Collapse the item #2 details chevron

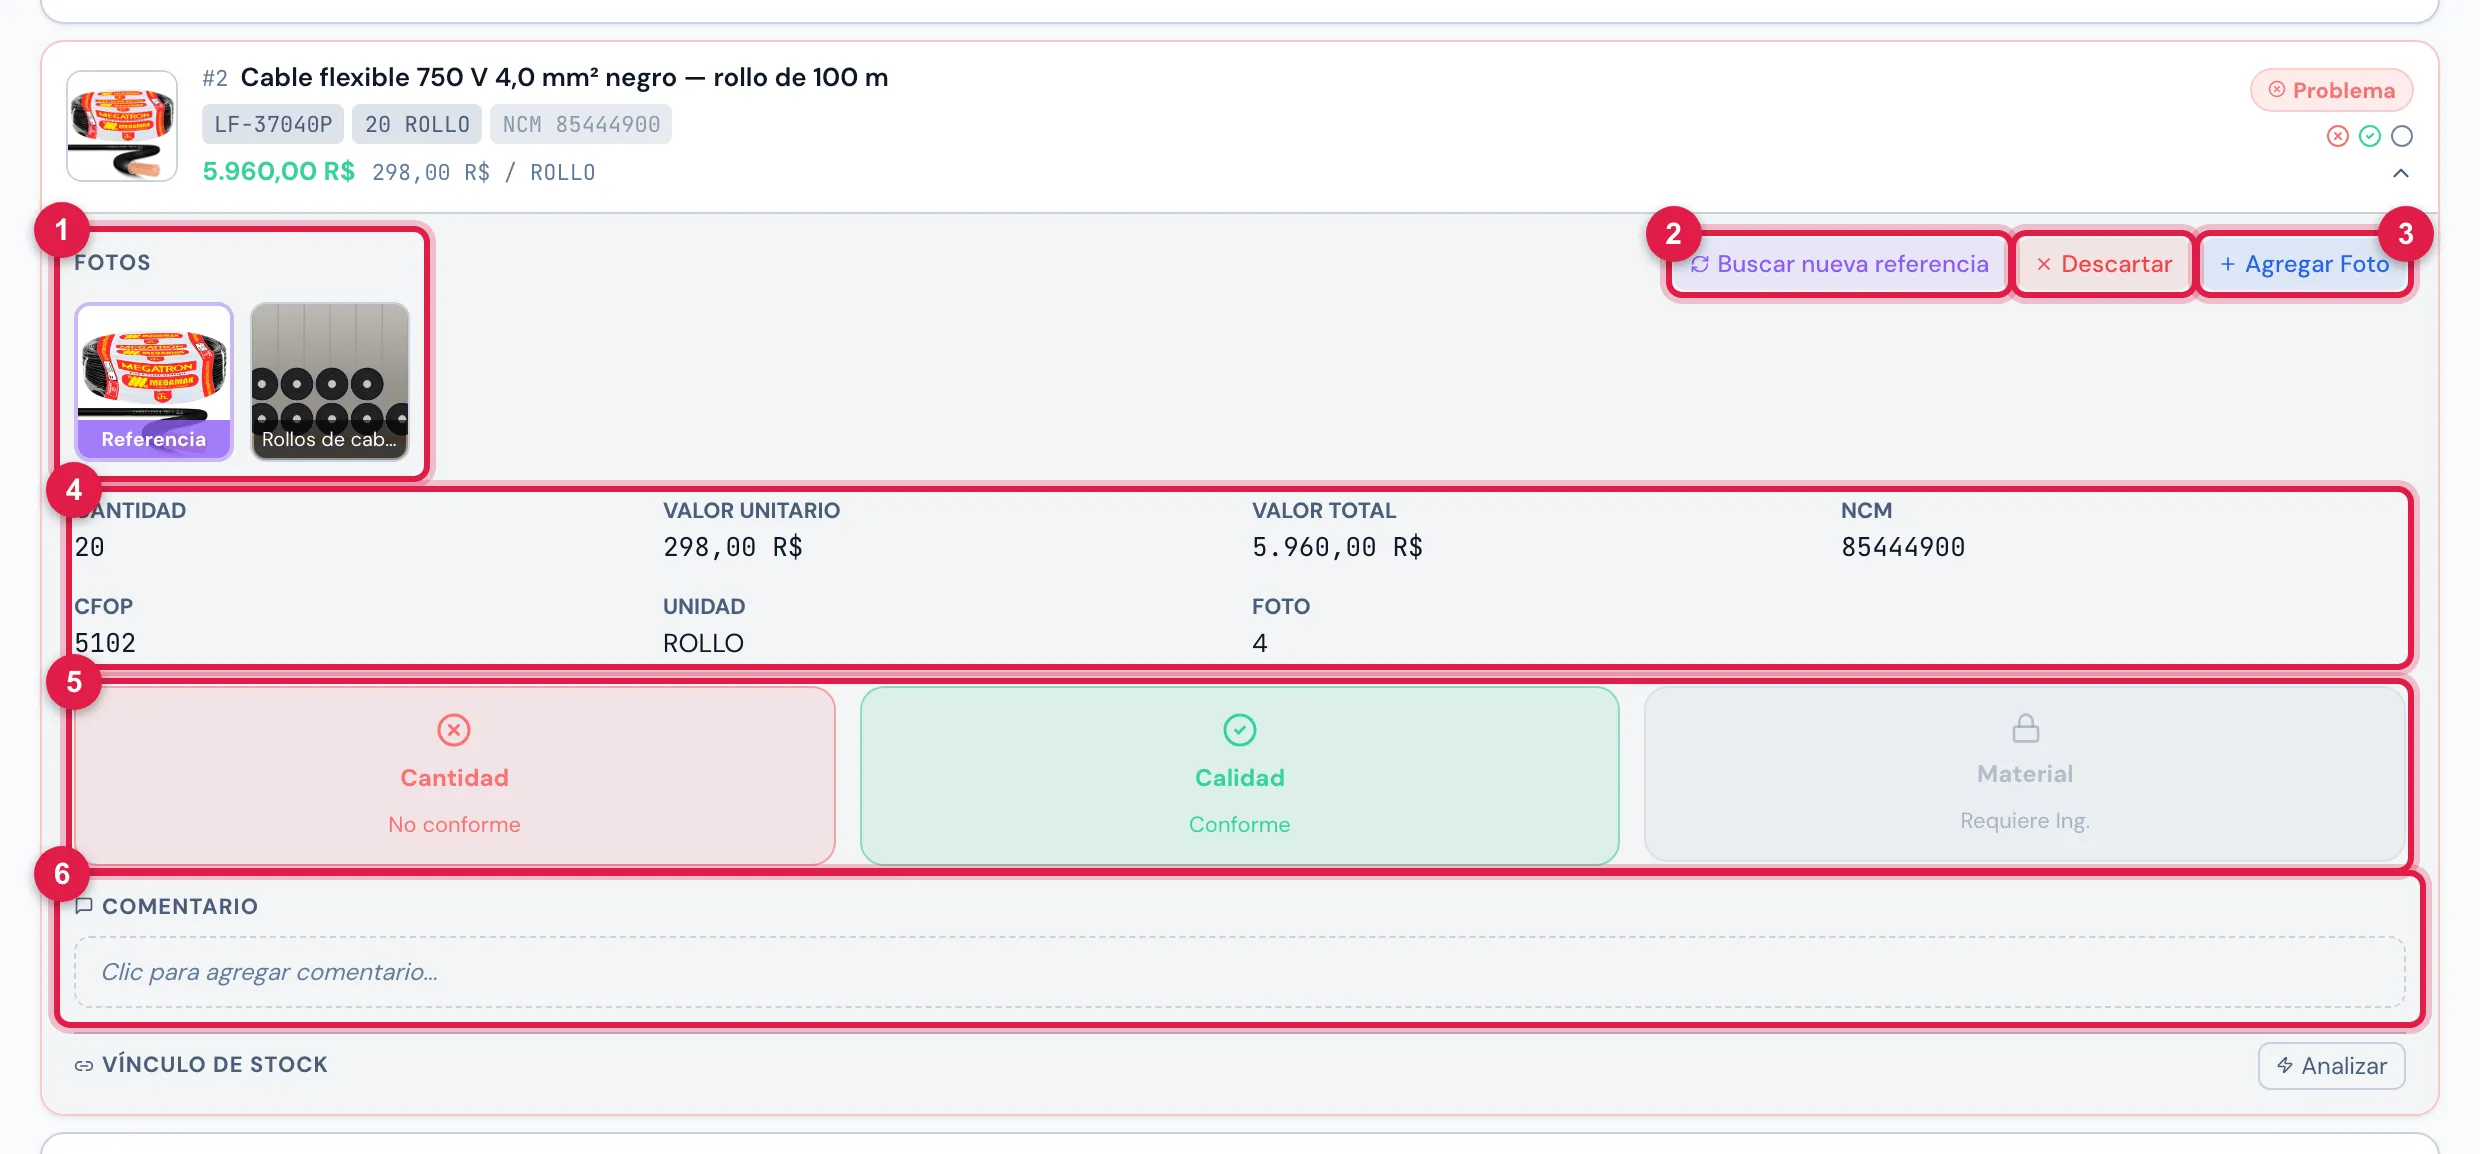2401,174
